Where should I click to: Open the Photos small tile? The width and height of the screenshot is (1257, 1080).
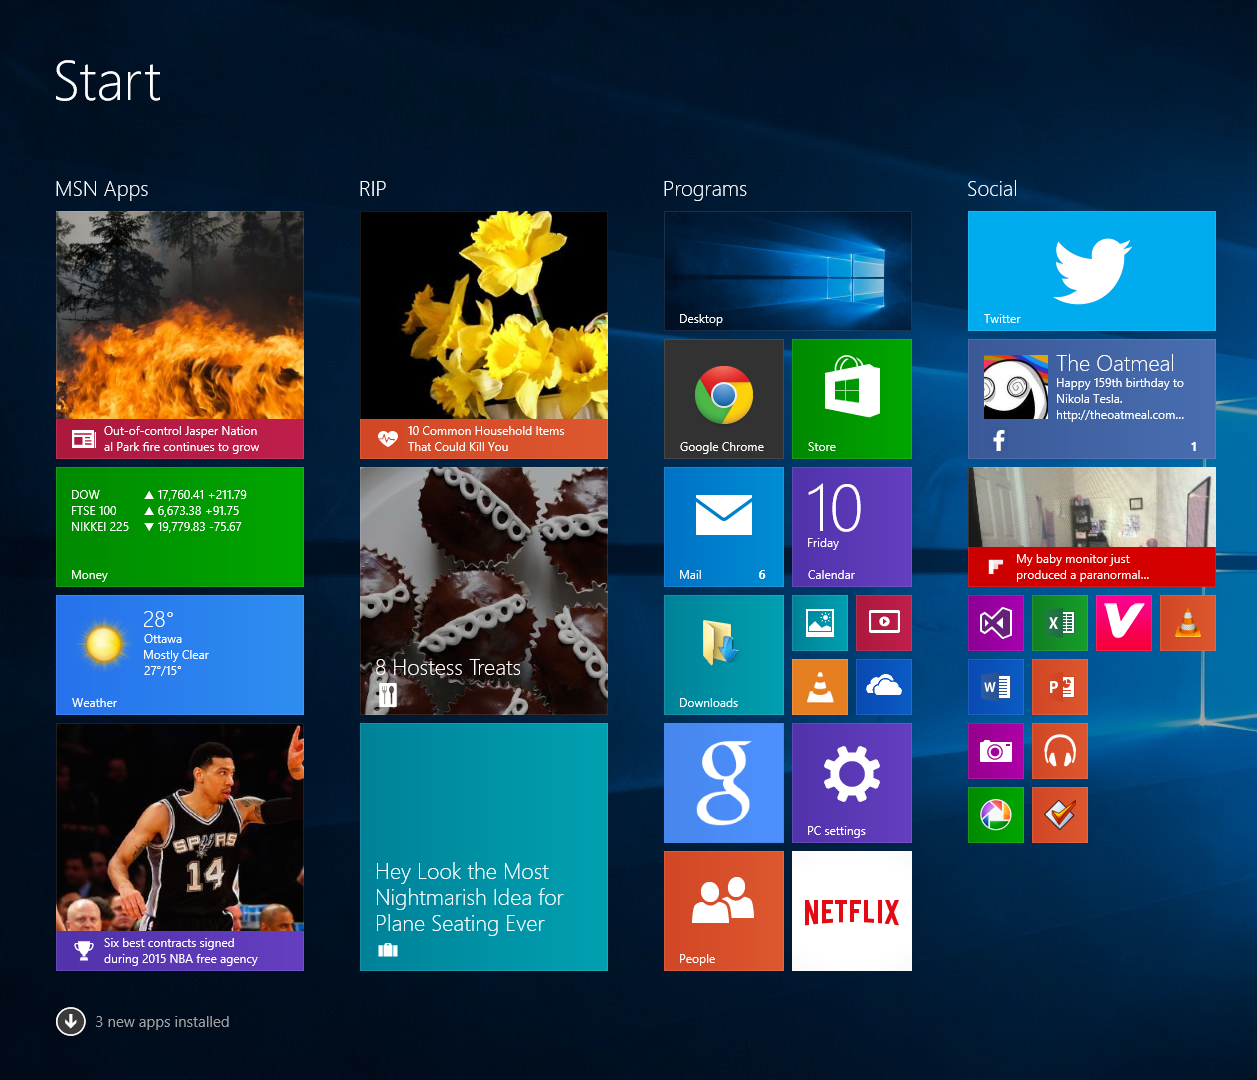pos(819,623)
